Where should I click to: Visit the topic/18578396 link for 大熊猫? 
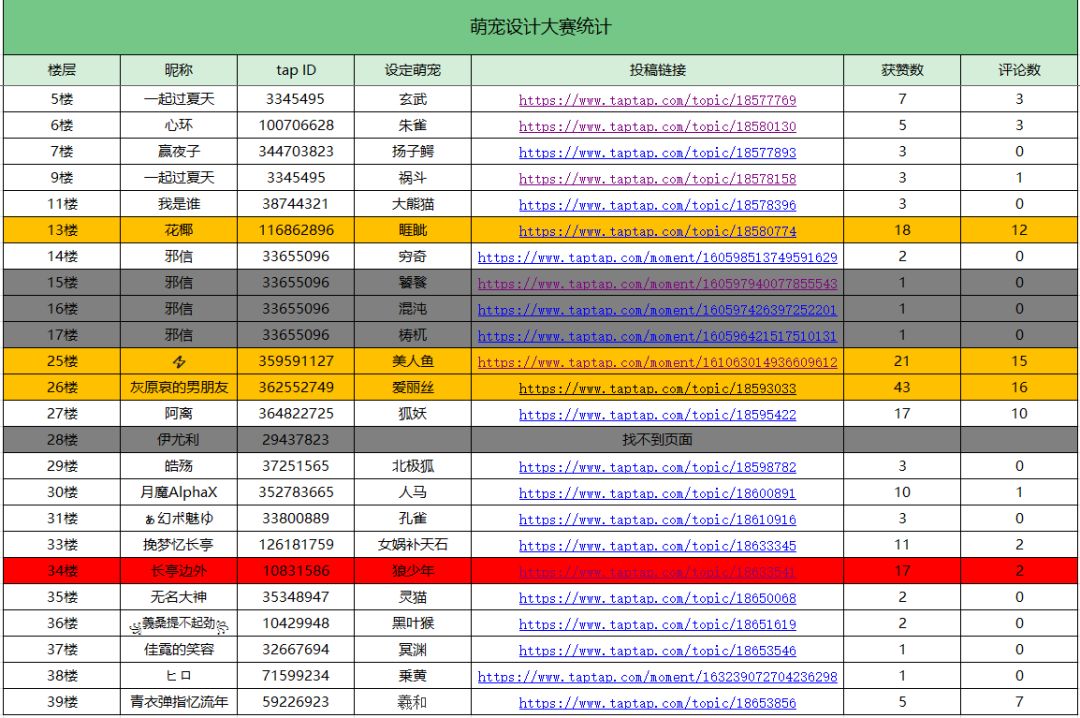657,205
